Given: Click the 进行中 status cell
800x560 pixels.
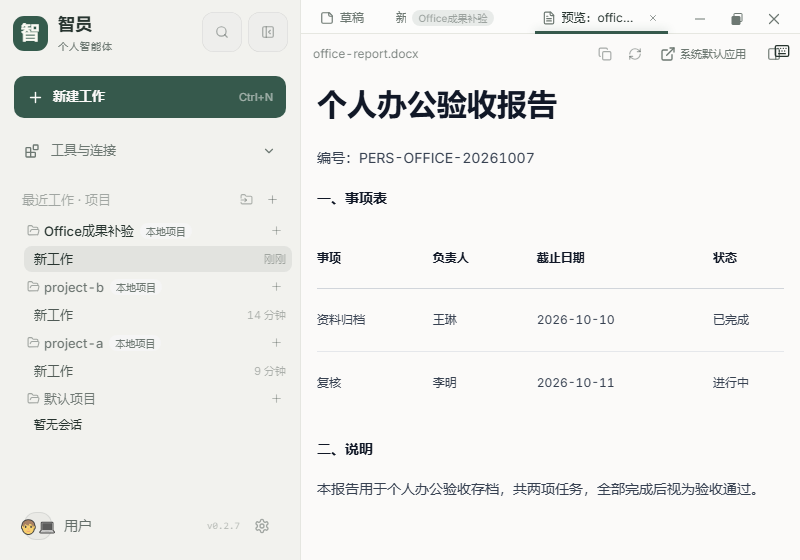Looking at the screenshot, I should [731, 383].
